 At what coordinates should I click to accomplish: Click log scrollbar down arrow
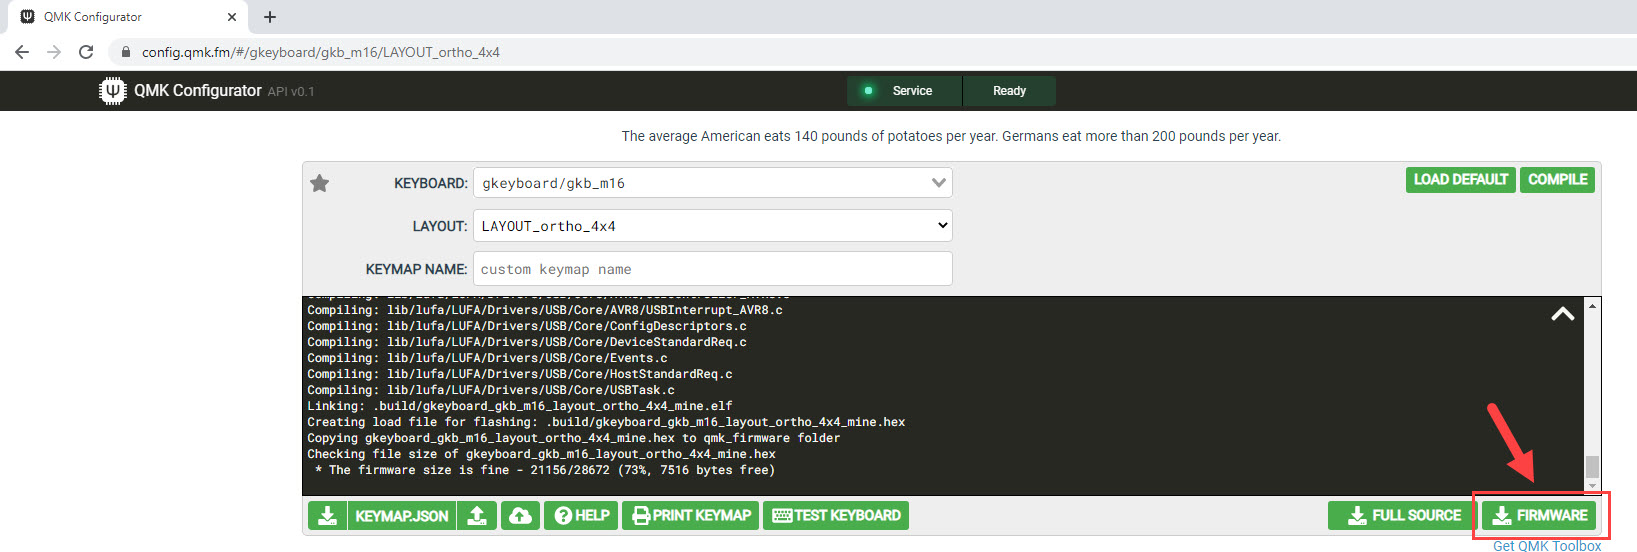pos(1592,486)
